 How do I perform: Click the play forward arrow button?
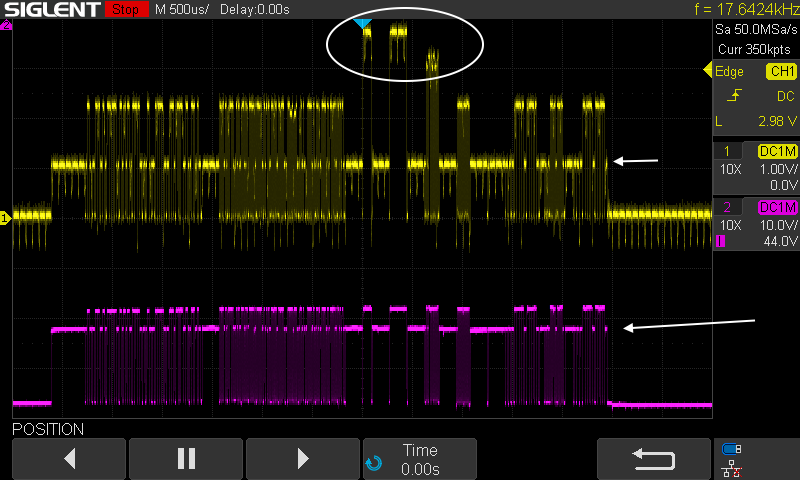point(303,458)
